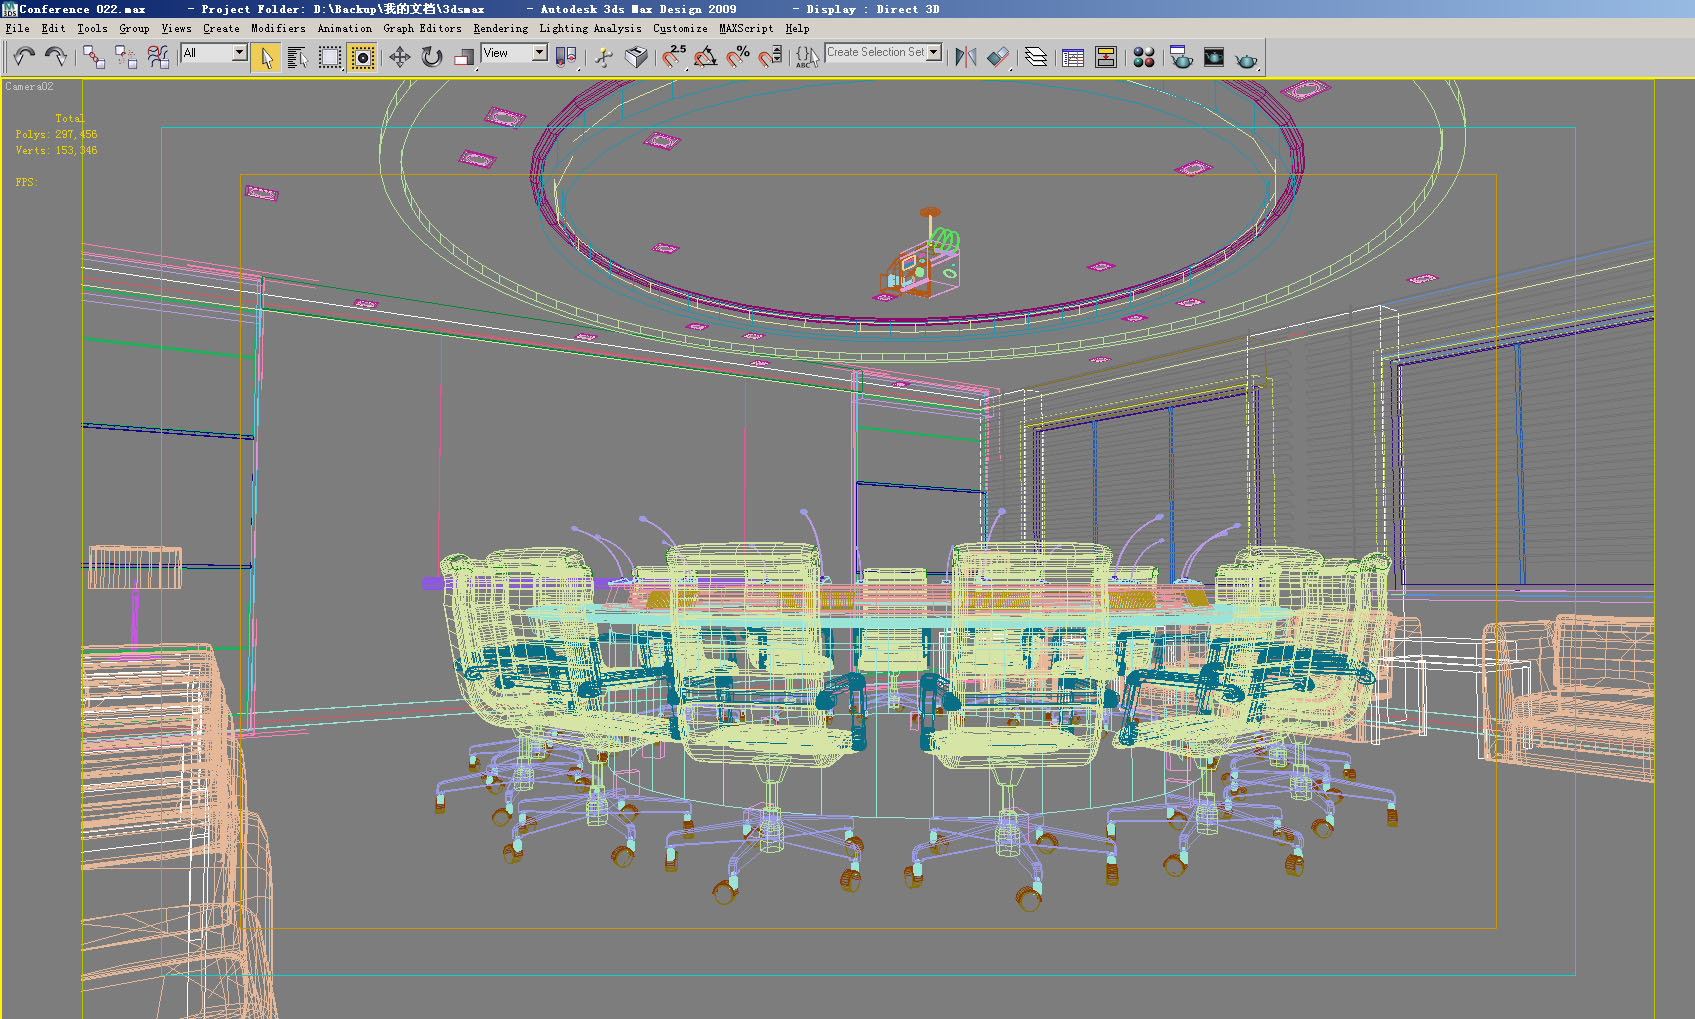This screenshot has width=1695, height=1019.
Task: Open the Graph Editors menu
Action: [422, 29]
